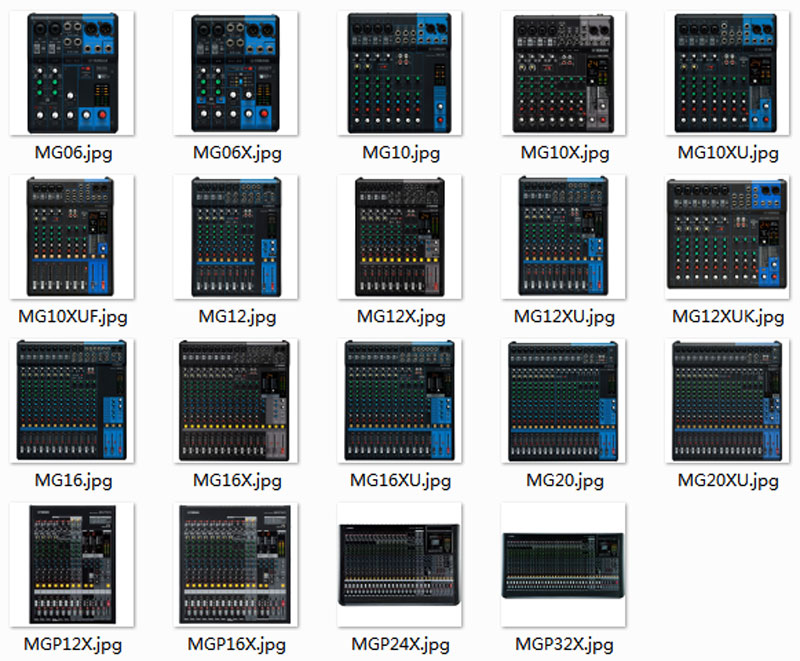This screenshot has width=800, height=661.
Task: Open the MG10.jpg file thumbnail
Action: [x=400, y=73]
